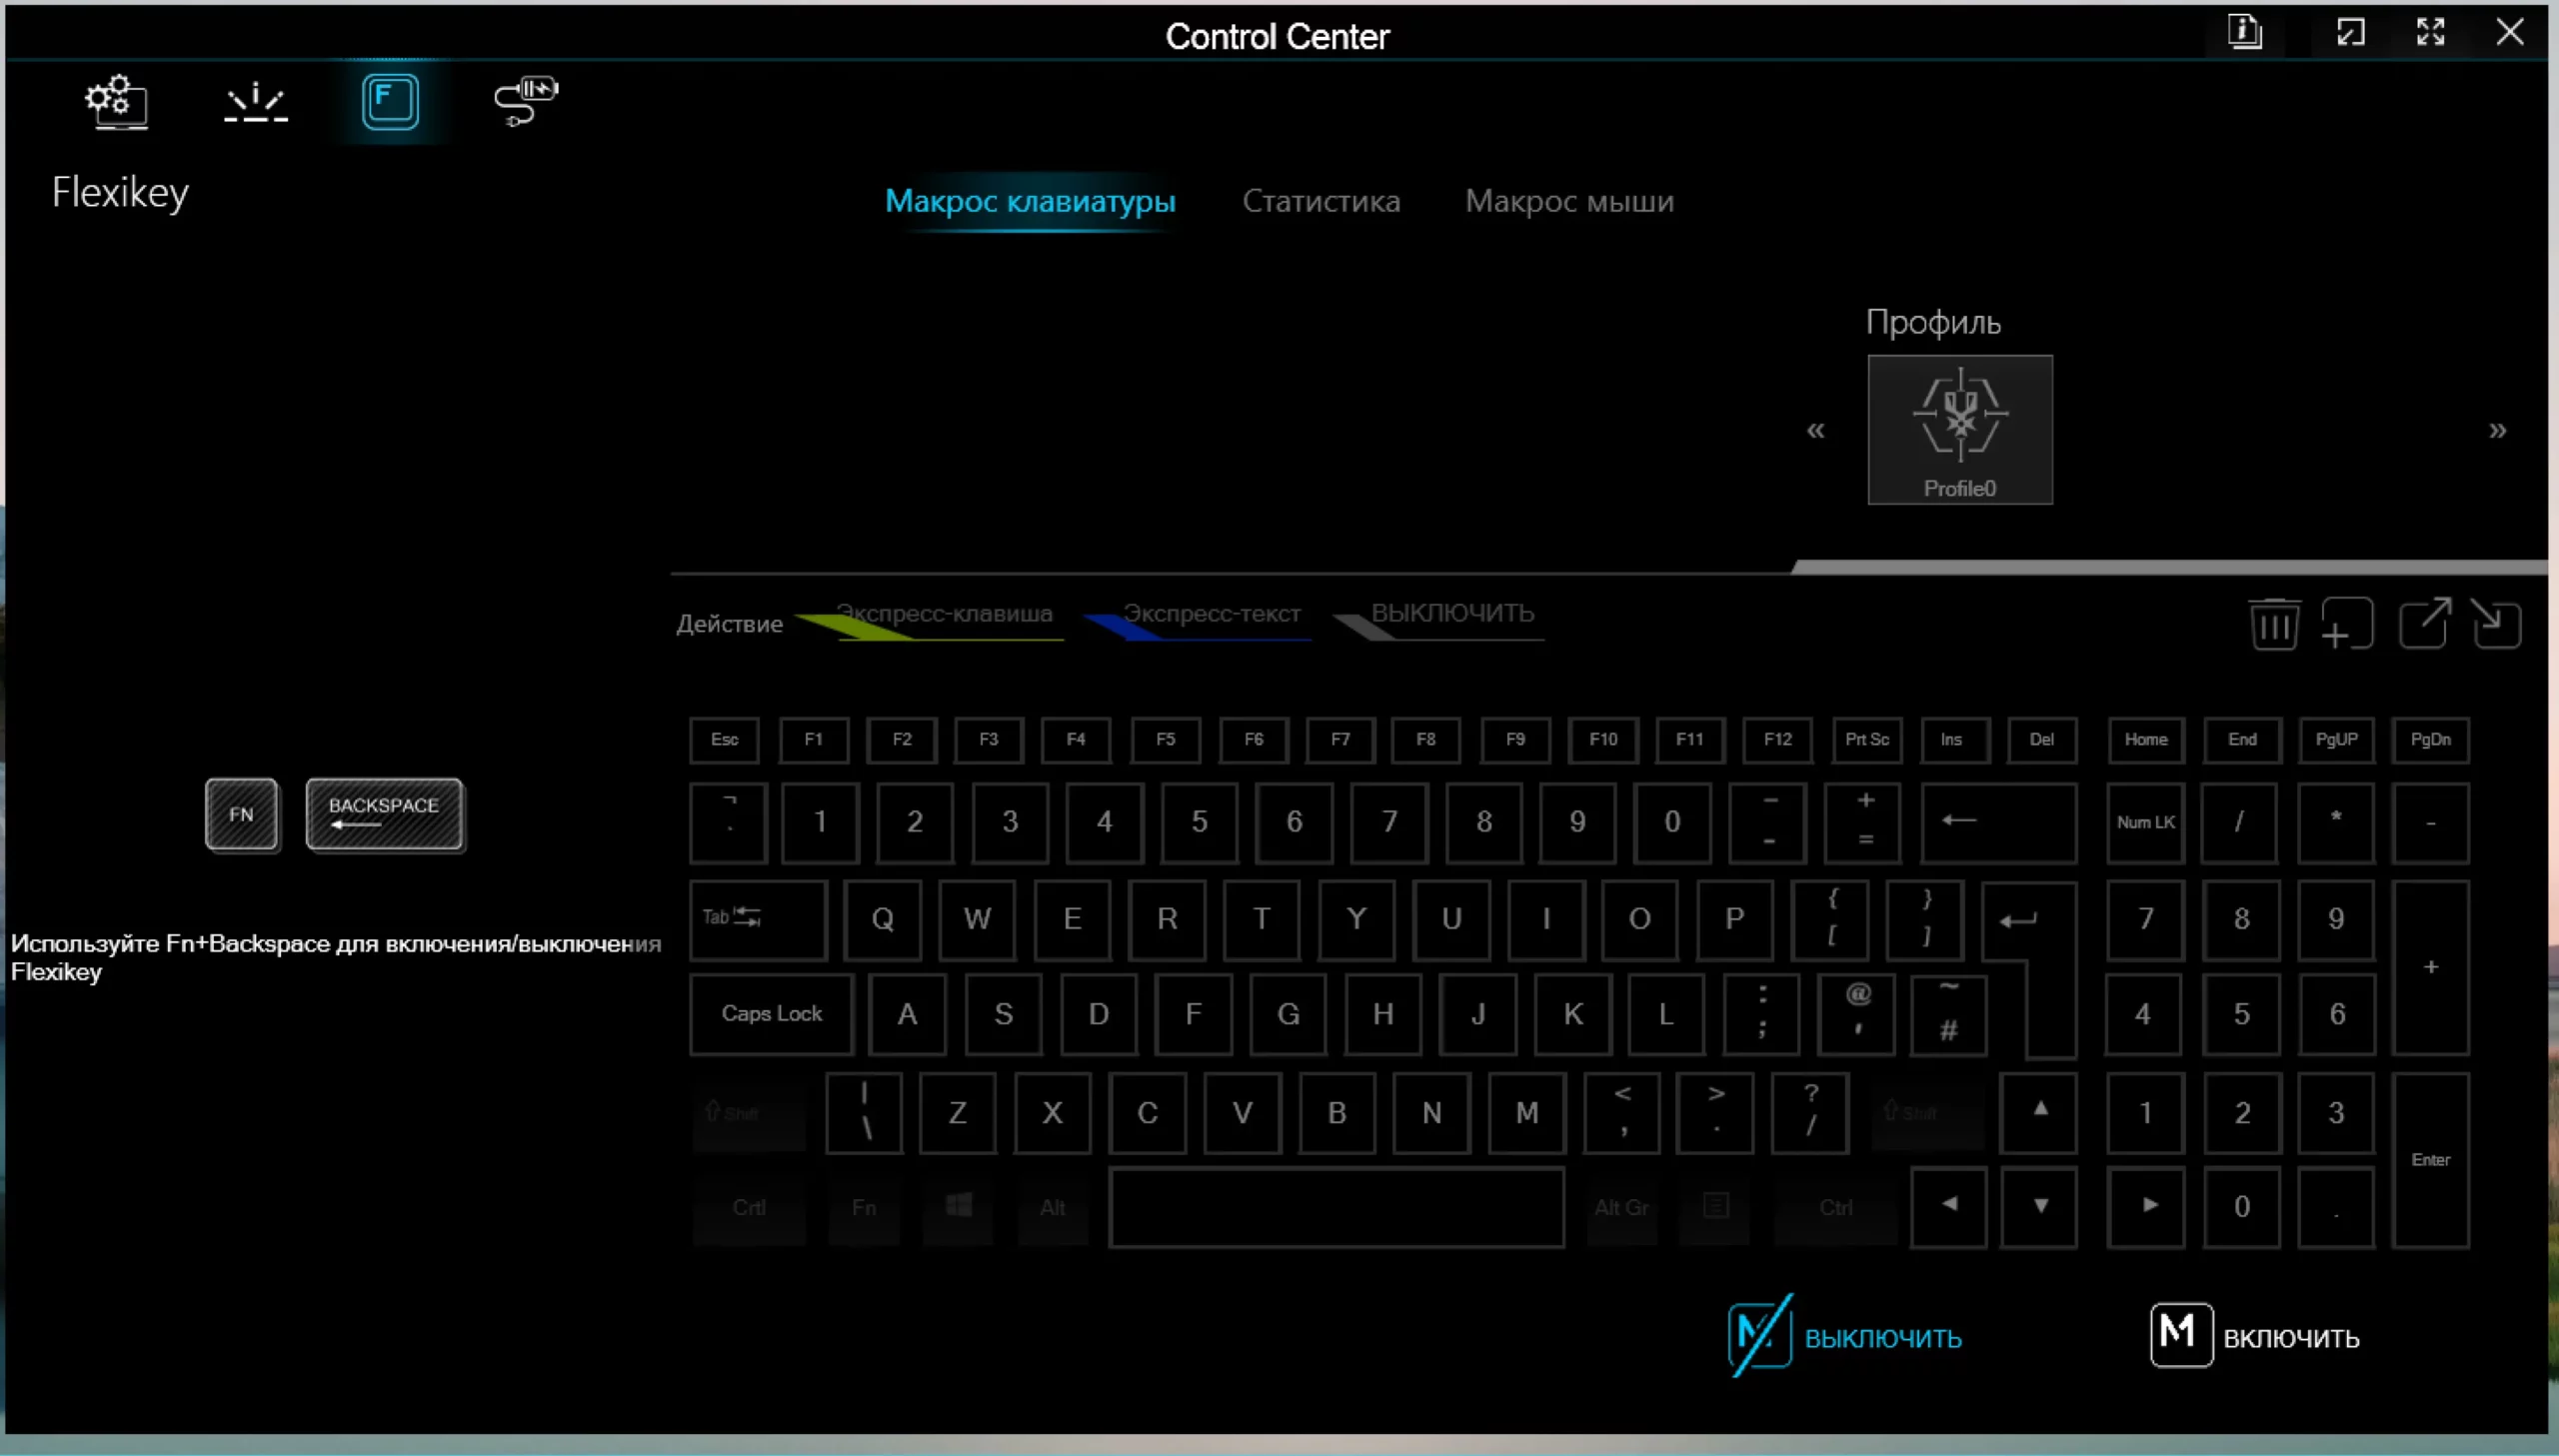Image resolution: width=2559 pixels, height=1456 pixels.
Task: Switch to the Макрос мыши tab
Action: coord(1569,201)
